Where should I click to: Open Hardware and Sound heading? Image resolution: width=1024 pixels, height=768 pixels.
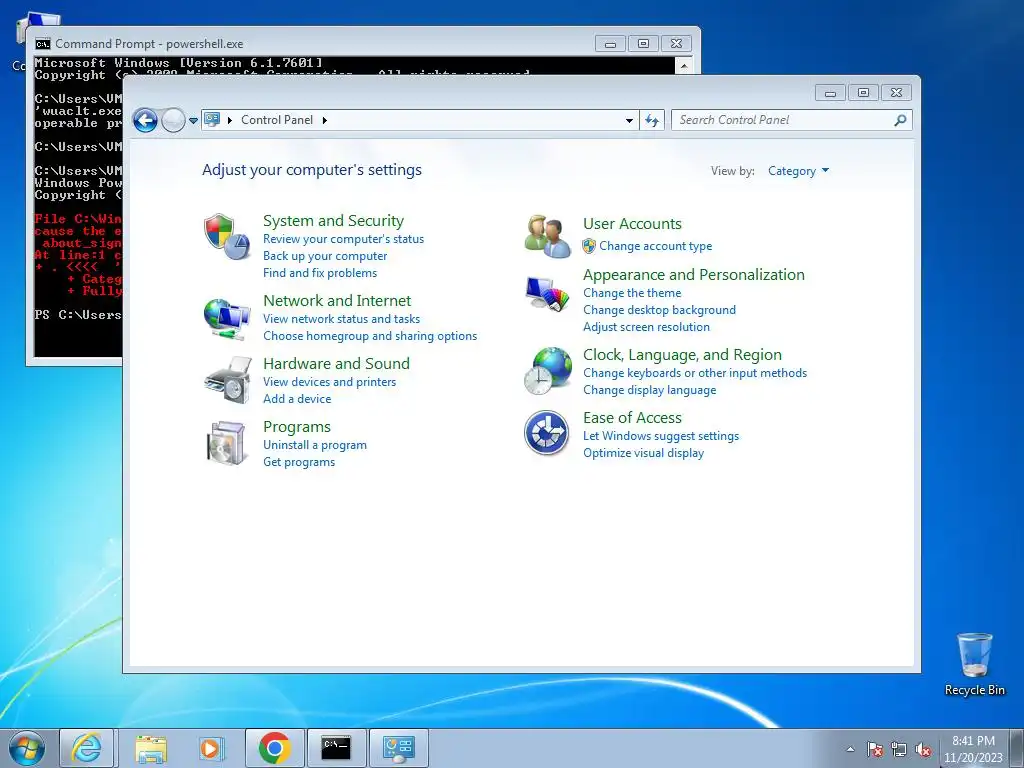point(336,364)
